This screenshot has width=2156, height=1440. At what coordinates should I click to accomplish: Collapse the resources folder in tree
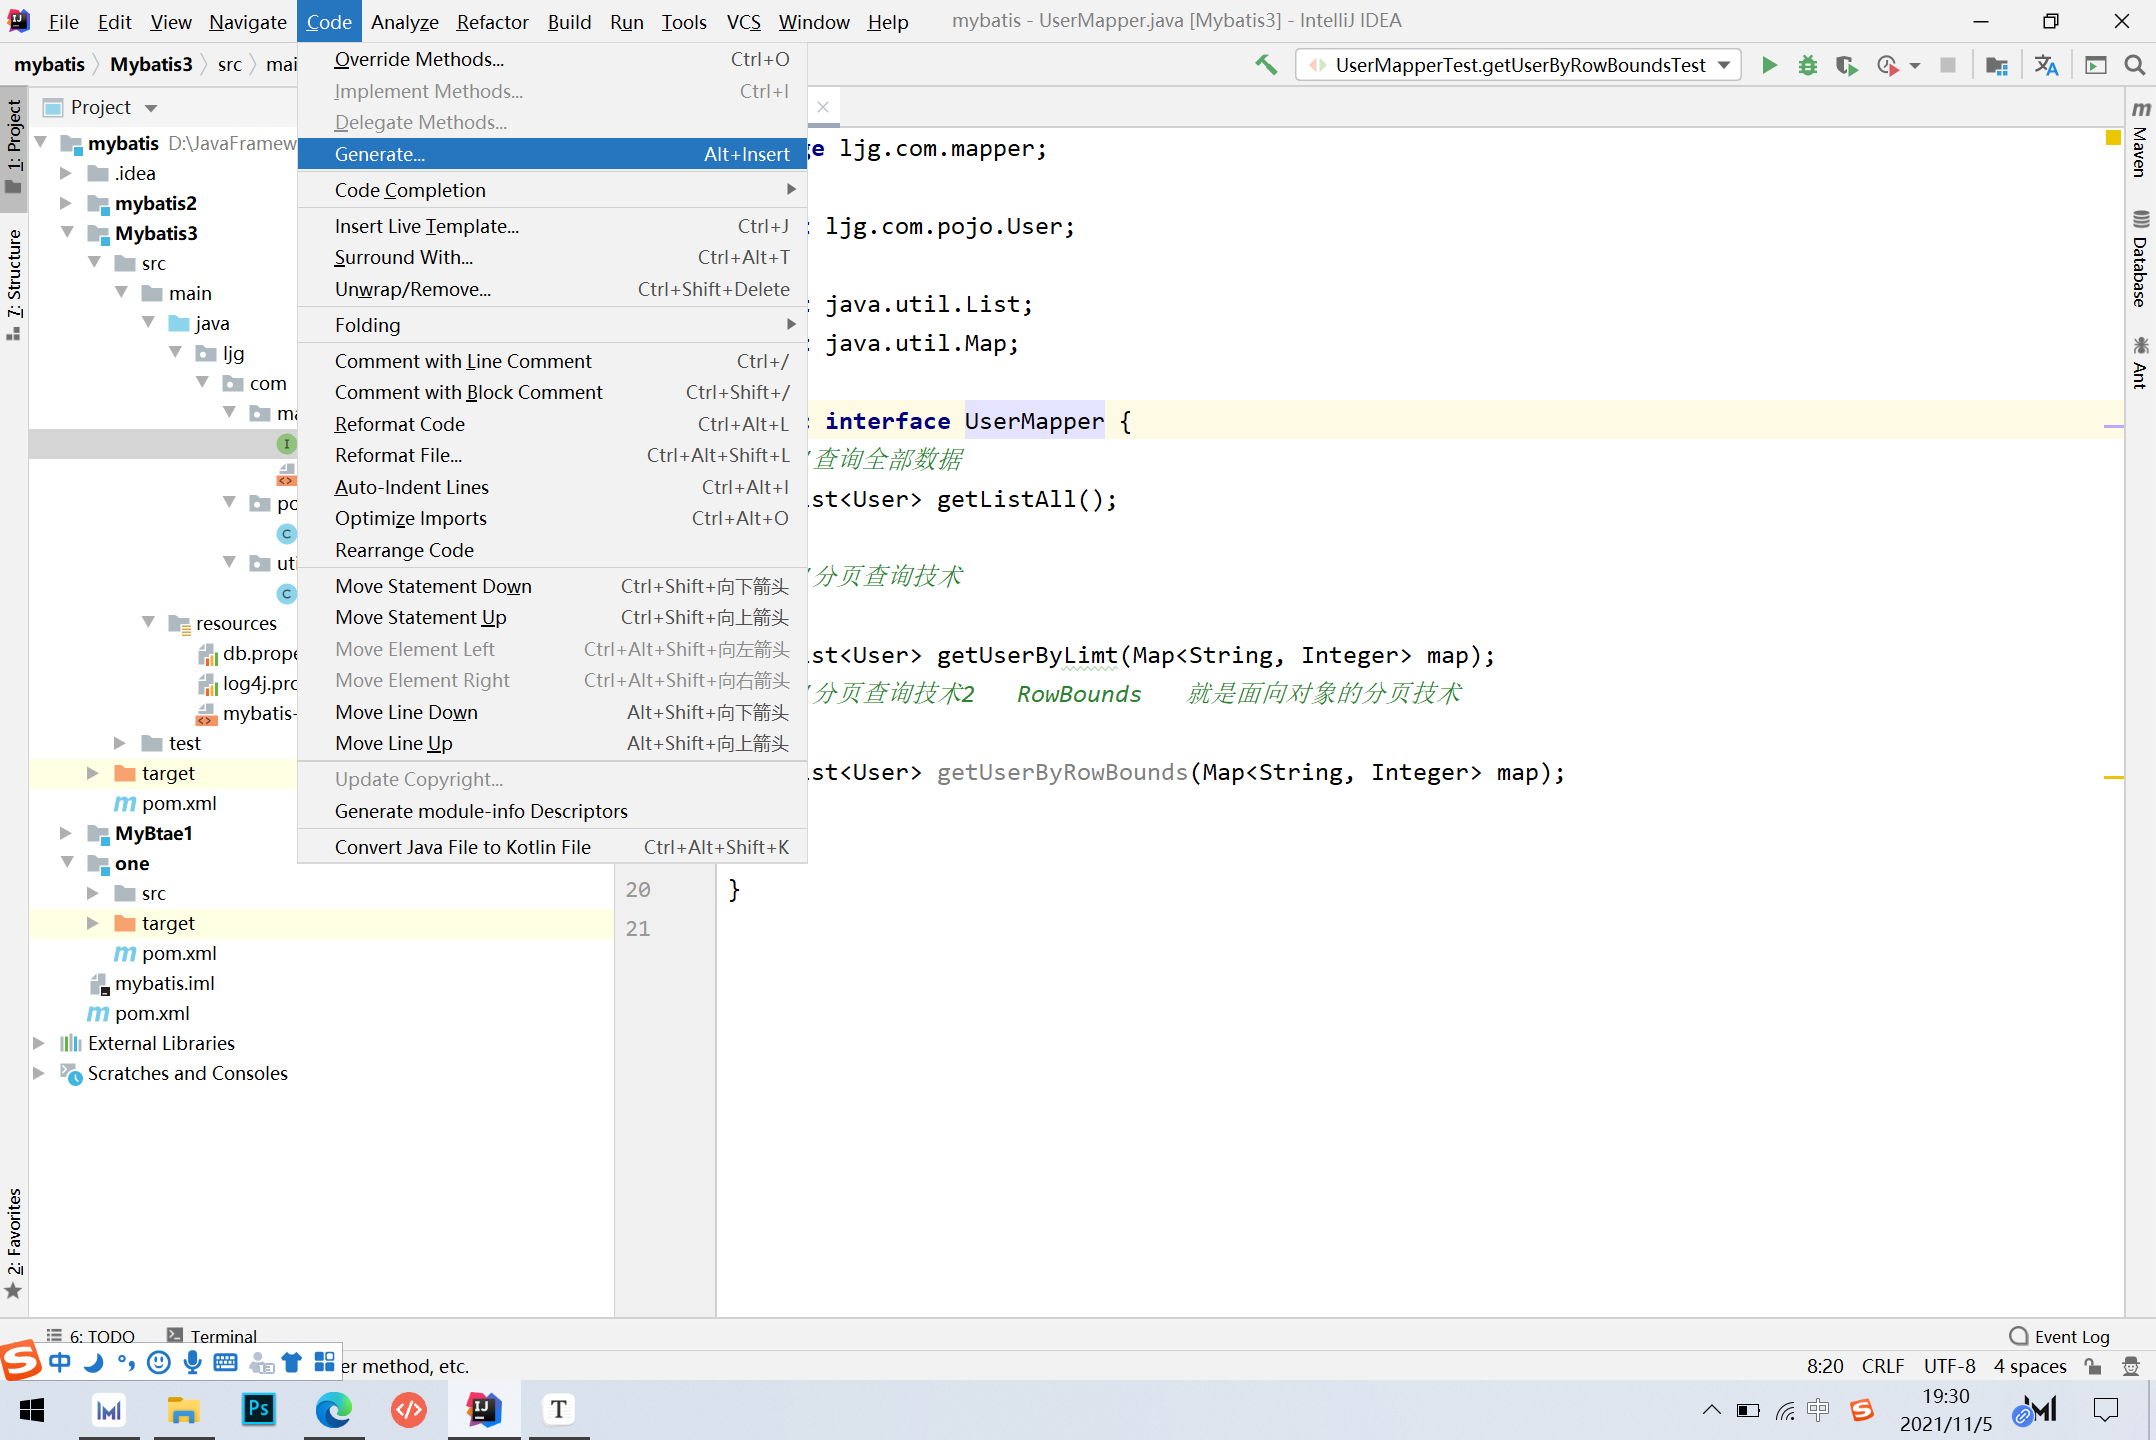pos(148,623)
